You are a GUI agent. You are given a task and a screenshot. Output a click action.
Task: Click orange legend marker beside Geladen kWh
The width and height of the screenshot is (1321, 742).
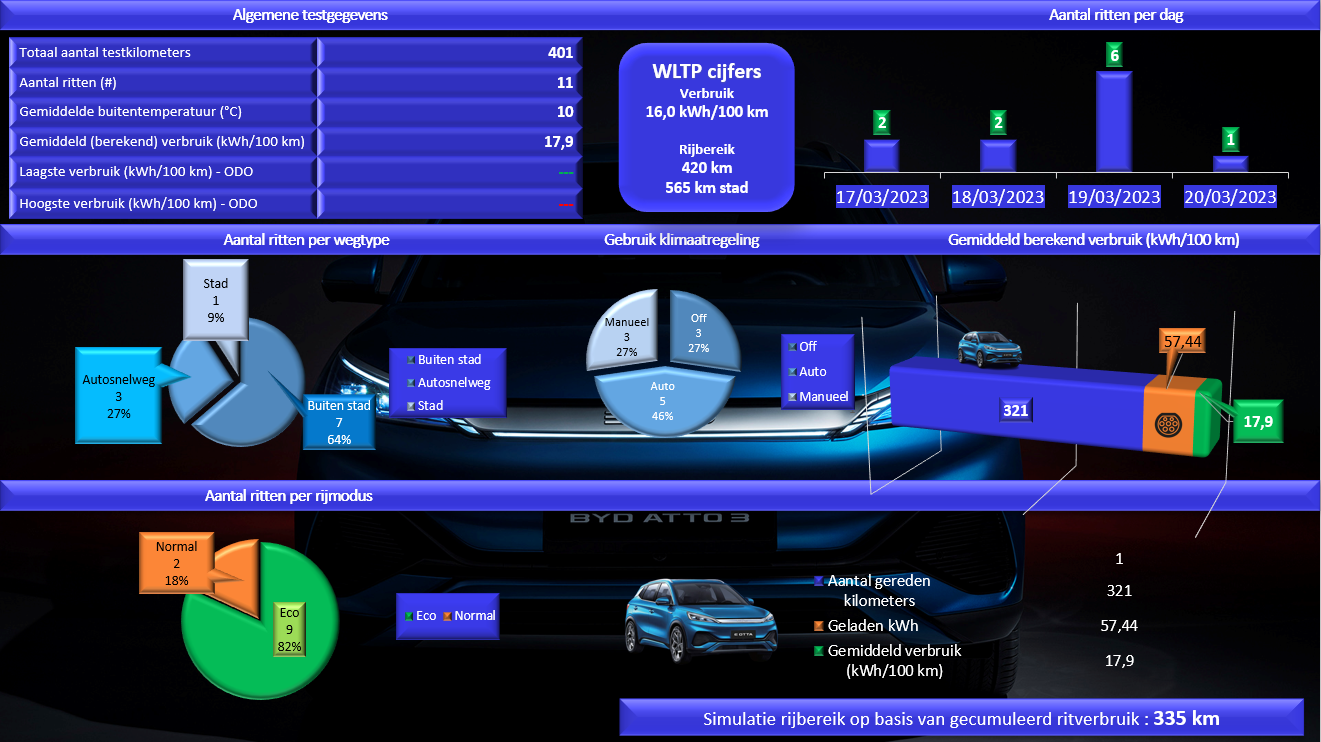(819, 626)
